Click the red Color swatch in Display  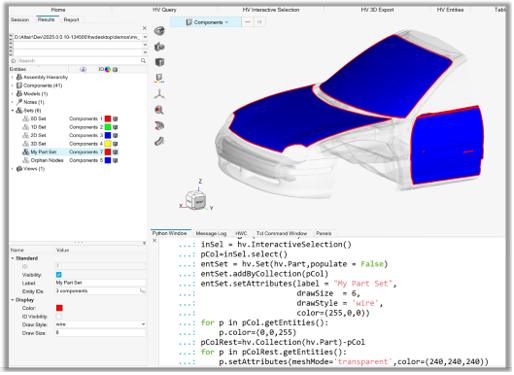(x=59, y=308)
